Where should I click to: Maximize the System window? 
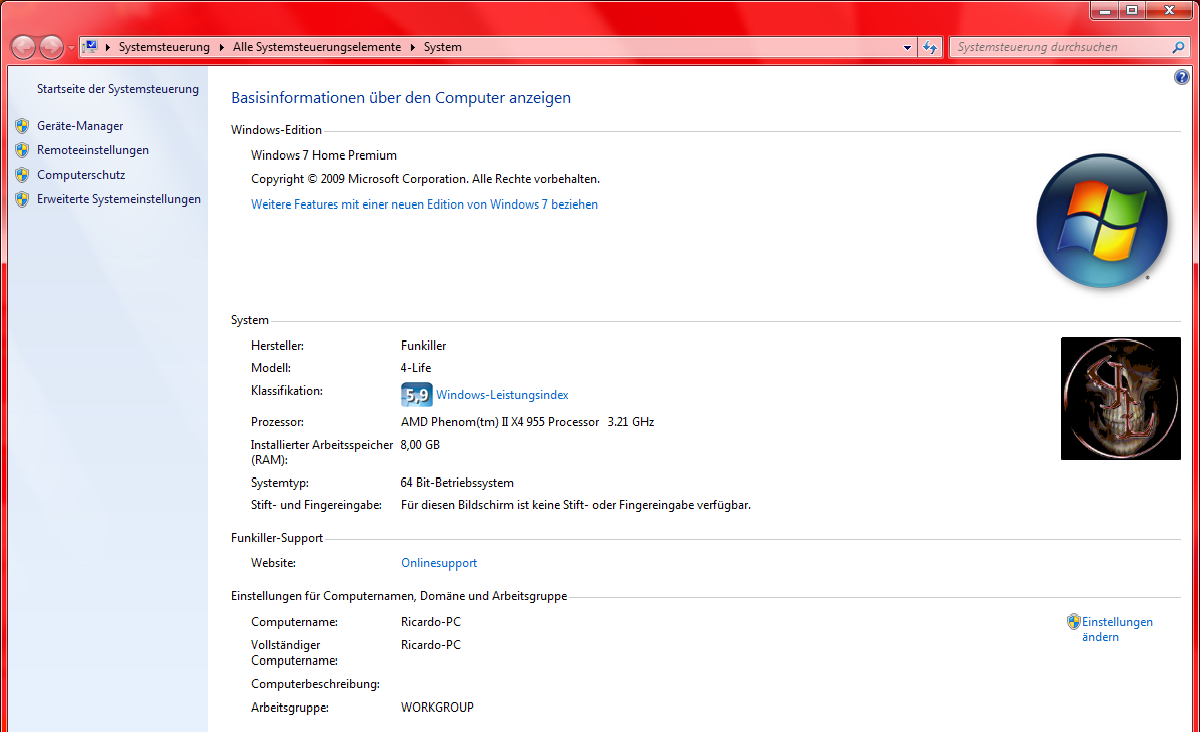click(x=1131, y=10)
